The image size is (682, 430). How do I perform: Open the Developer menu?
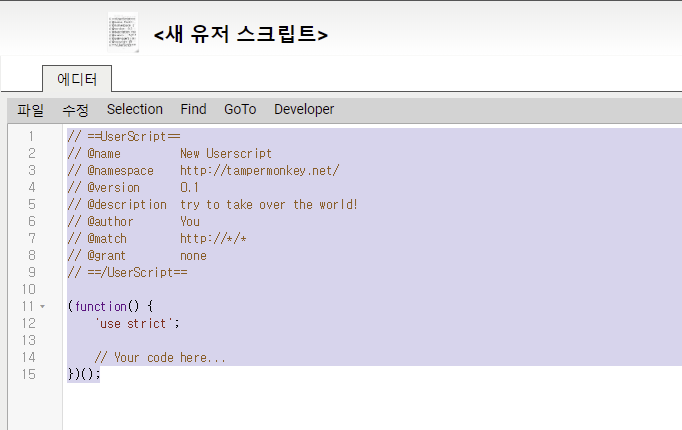[x=304, y=109]
